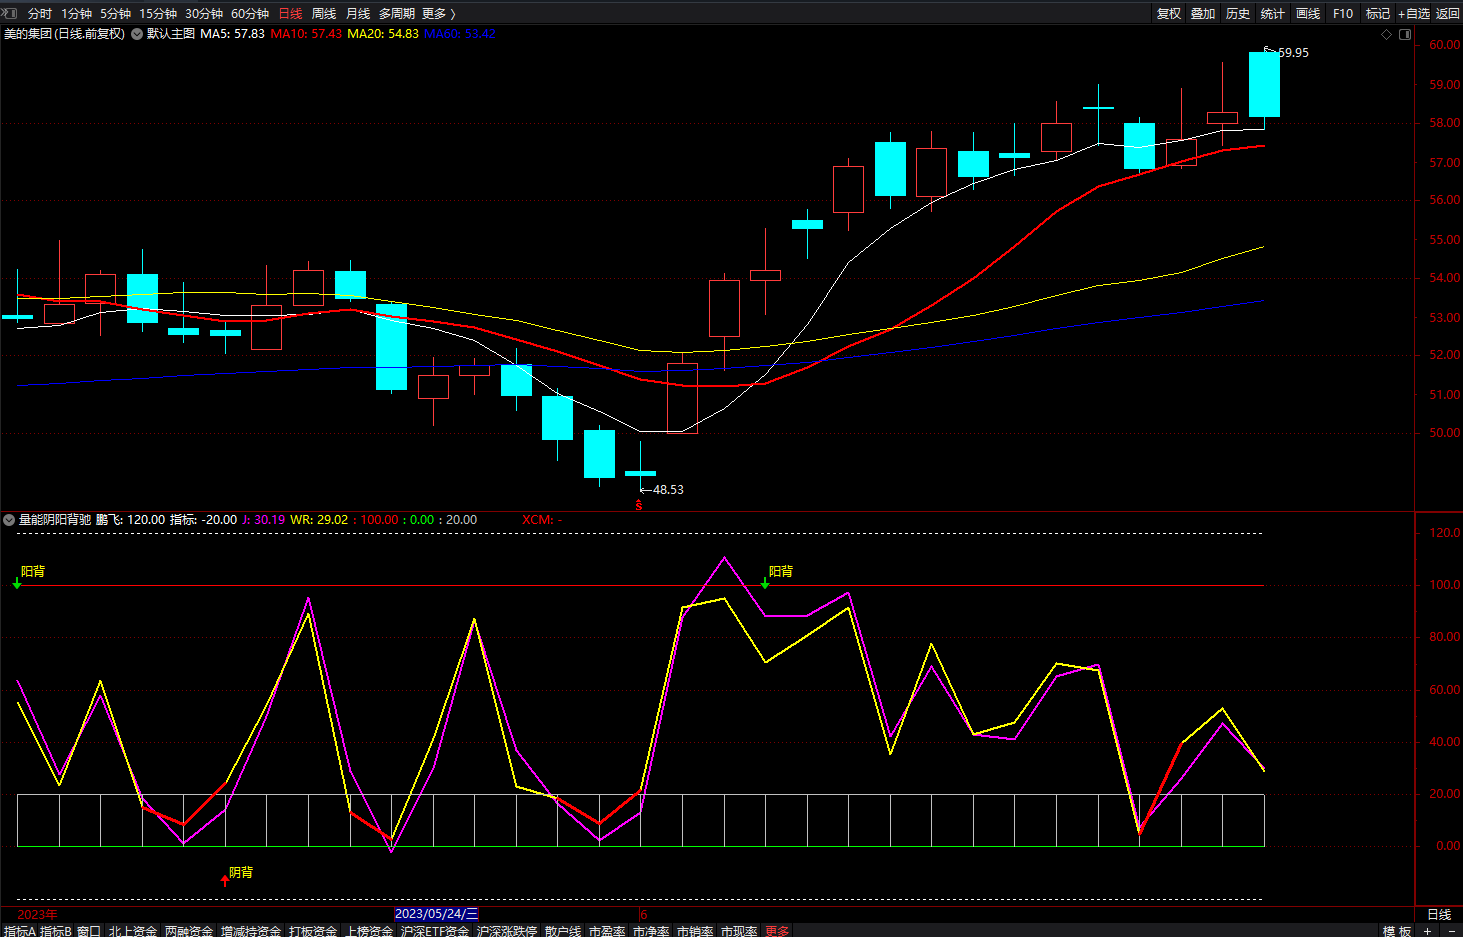Image resolution: width=1463 pixels, height=937 pixels.
Task: Open the 两融资金 indicator tab
Action: point(189,931)
